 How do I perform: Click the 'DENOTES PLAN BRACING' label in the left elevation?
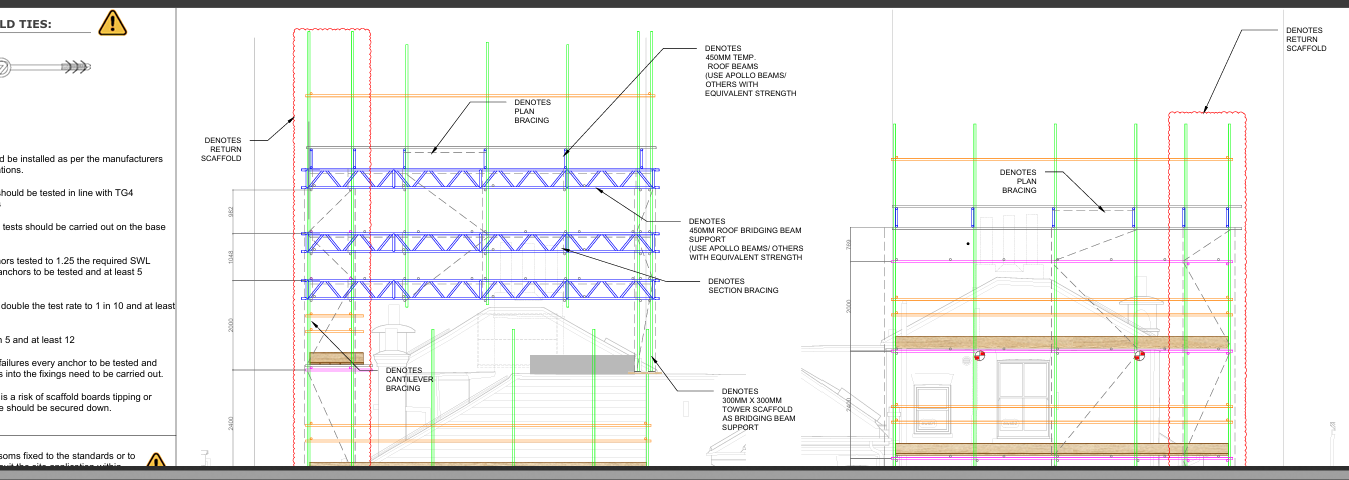coord(531,111)
